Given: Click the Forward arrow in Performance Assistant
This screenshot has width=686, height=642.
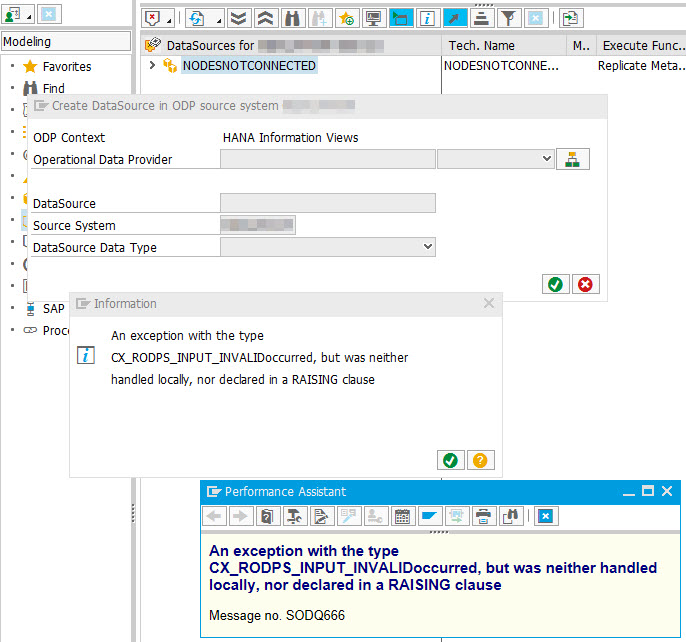Looking at the screenshot, I should (240, 516).
